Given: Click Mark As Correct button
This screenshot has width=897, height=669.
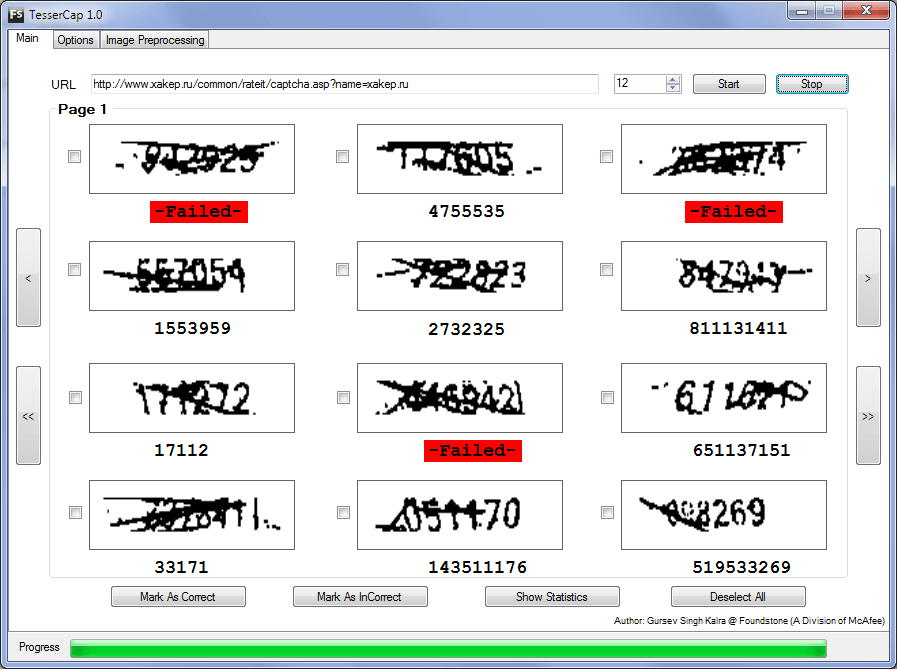Looking at the screenshot, I should (x=178, y=597).
